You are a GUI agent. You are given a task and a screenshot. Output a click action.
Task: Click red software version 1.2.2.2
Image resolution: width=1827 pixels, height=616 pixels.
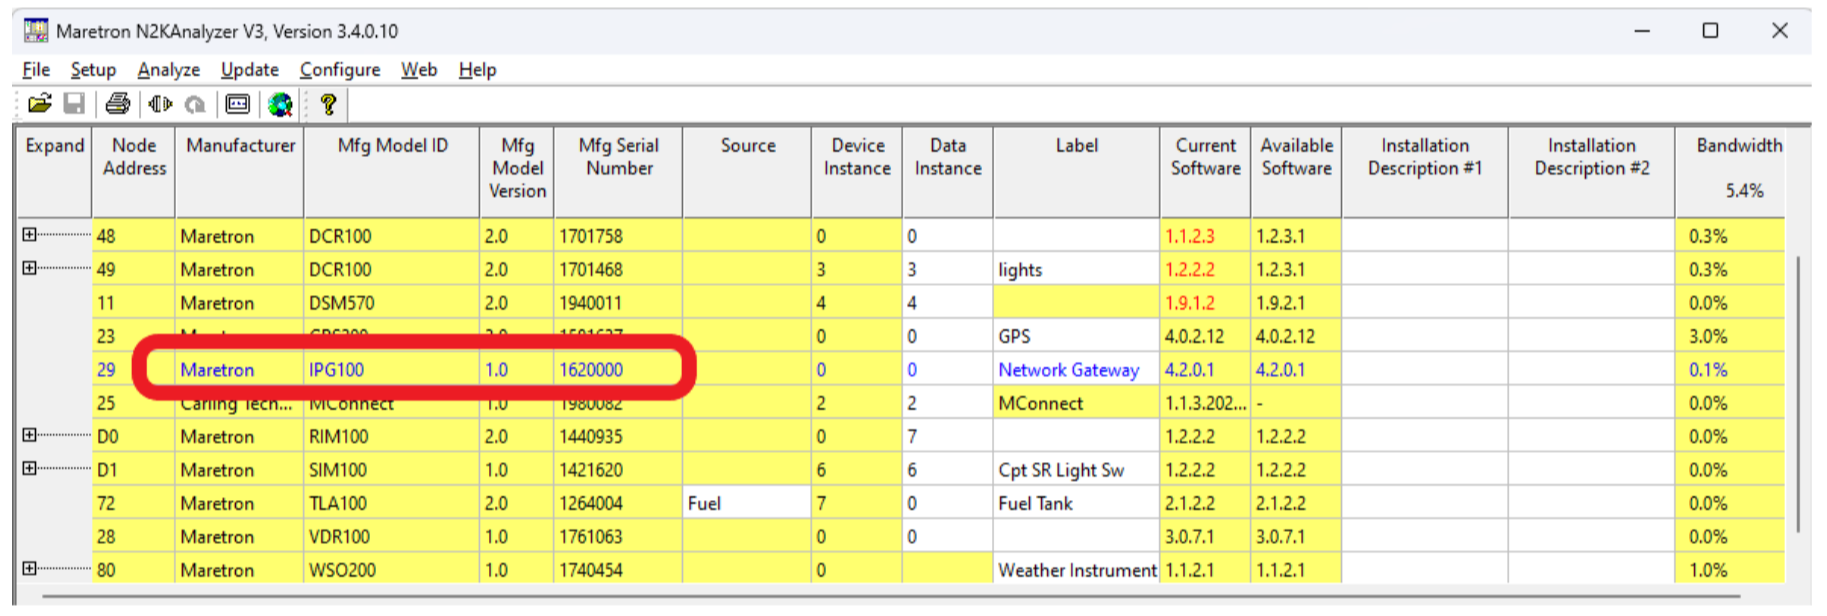tap(1189, 269)
